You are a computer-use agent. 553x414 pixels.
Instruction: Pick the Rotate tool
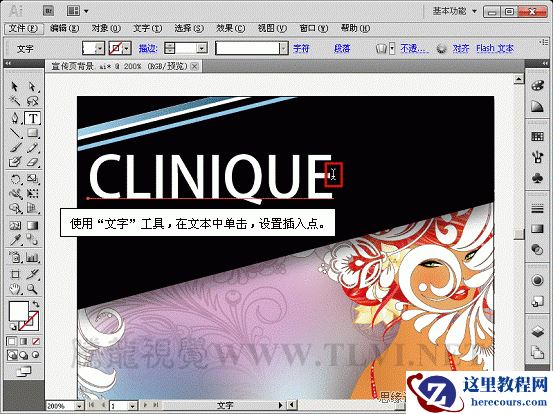(14, 179)
